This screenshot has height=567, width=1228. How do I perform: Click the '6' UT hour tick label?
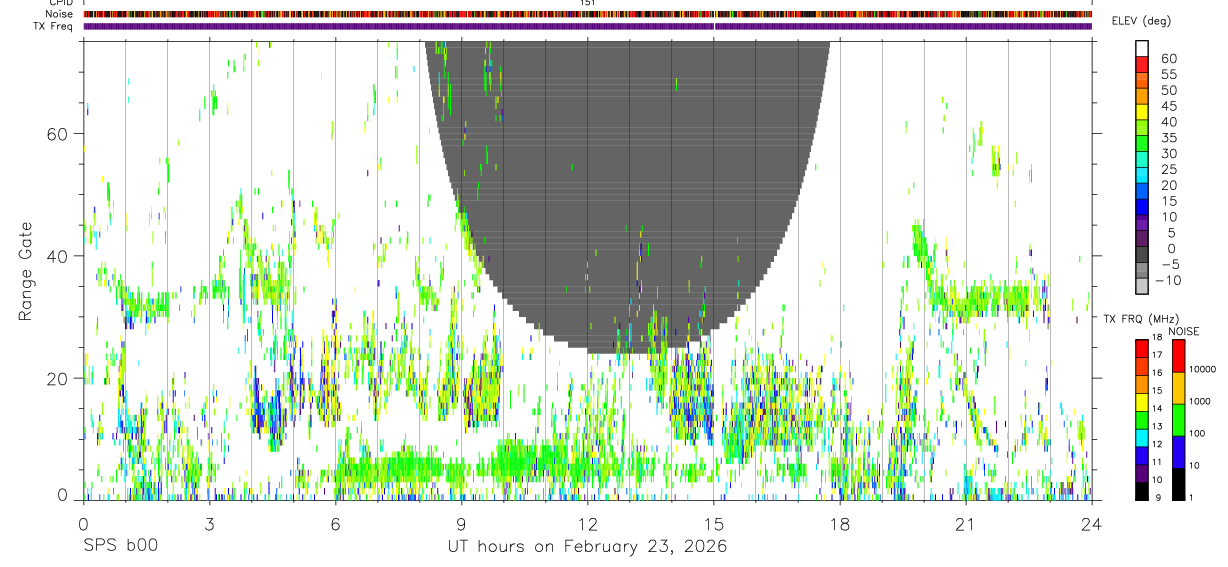point(335,523)
